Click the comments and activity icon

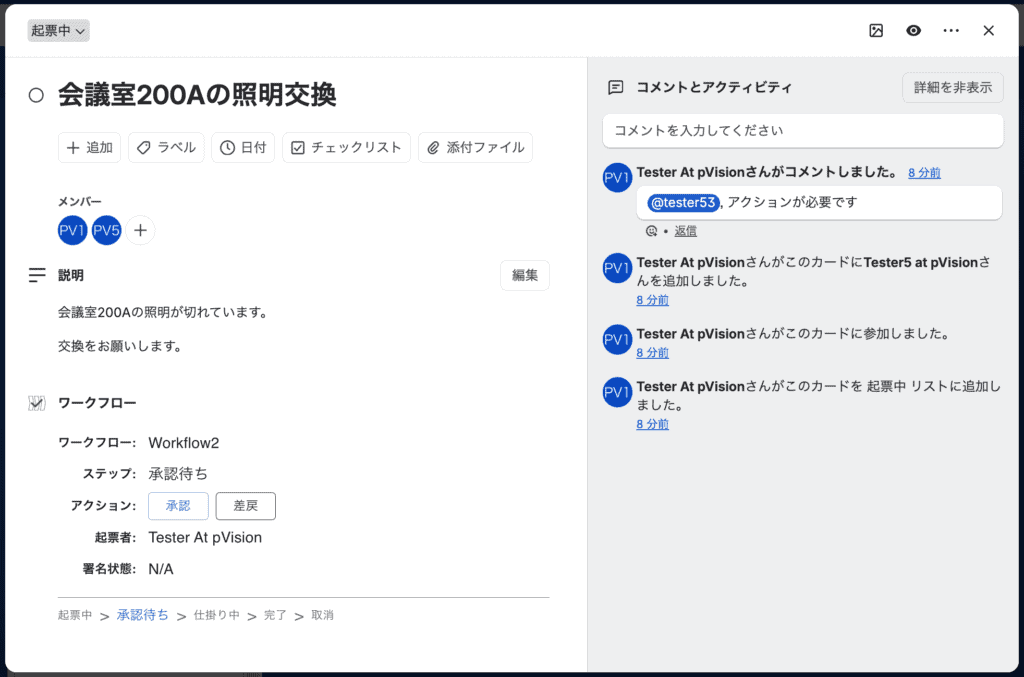click(615, 87)
